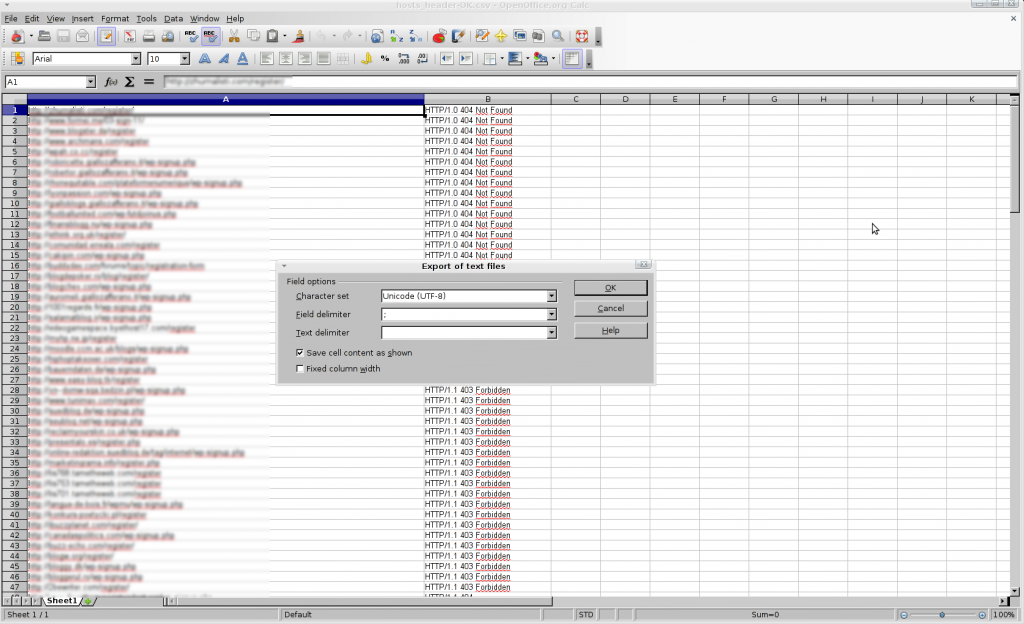
Task: Toggle Save cell content as shown checkbox
Action: coord(300,352)
